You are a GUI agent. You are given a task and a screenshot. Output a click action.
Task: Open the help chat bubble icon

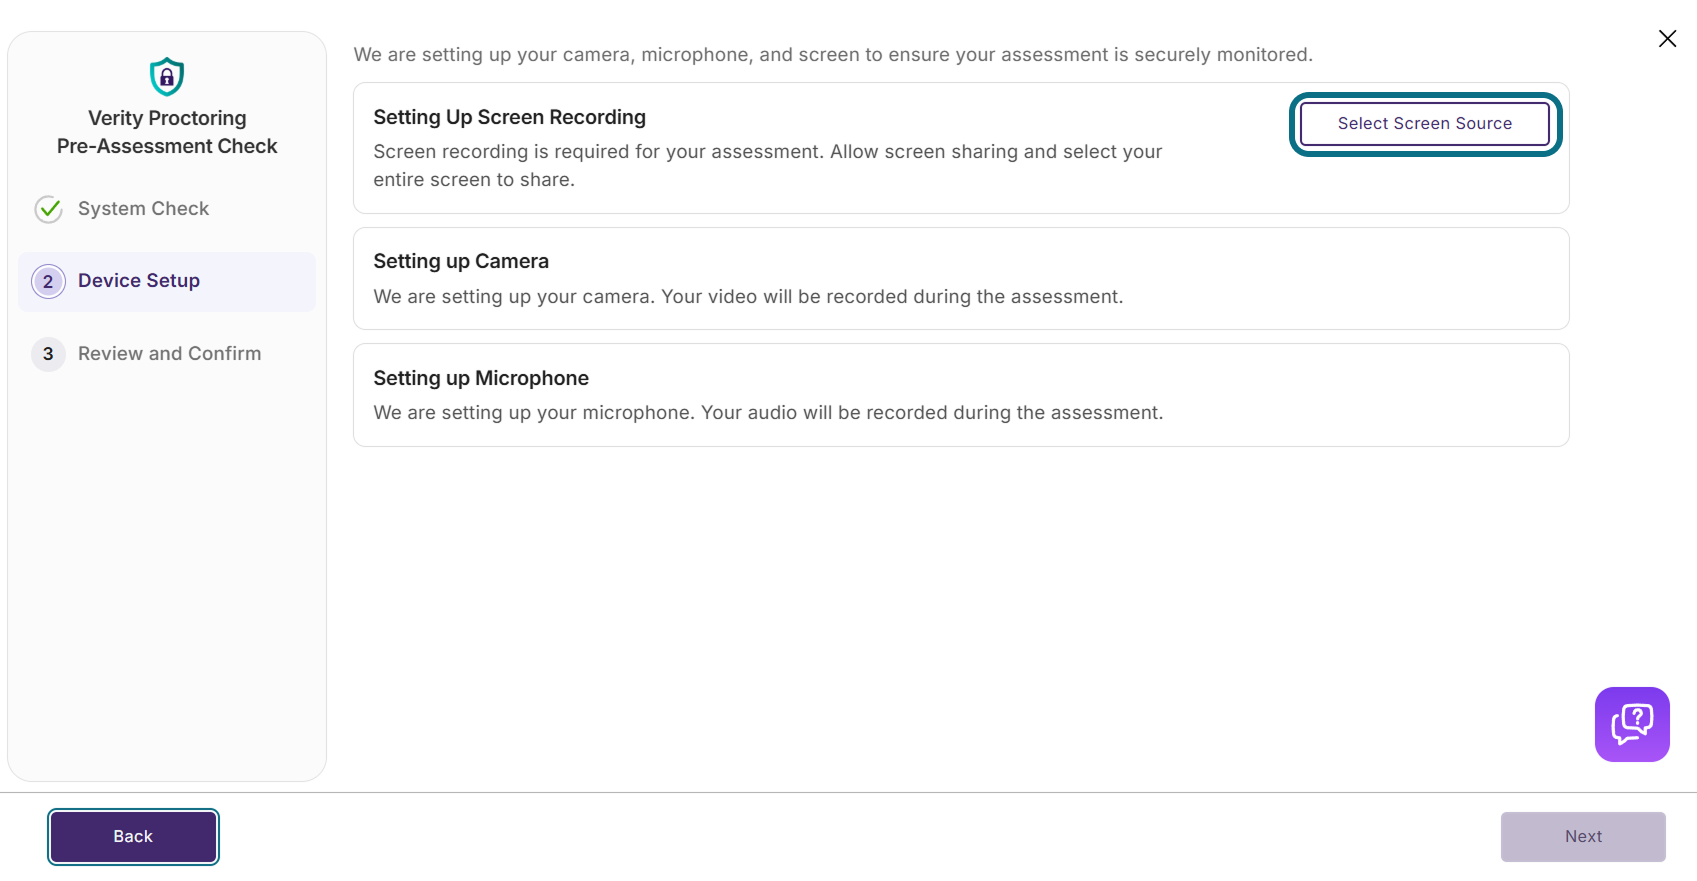point(1632,724)
